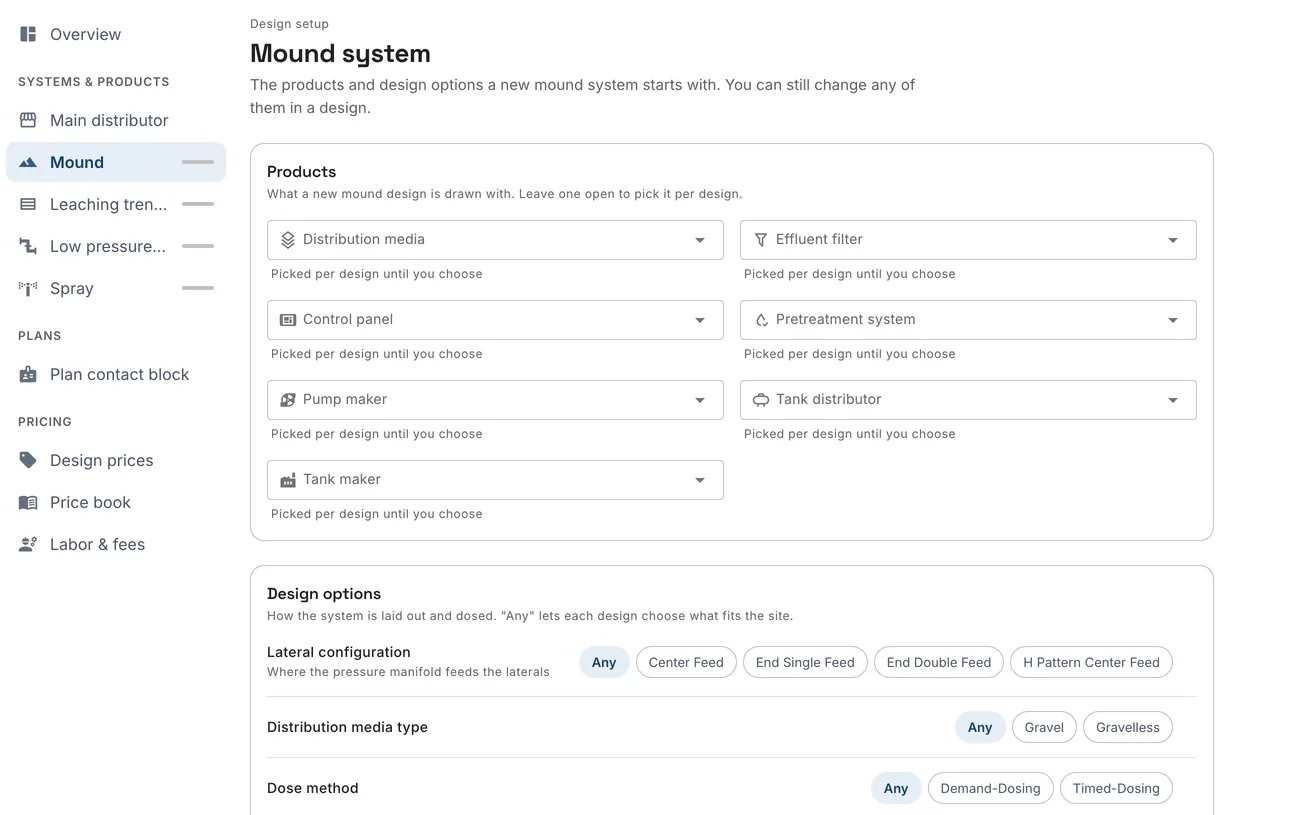The width and height of the screenshot is (1310, 815).
Task: Click the Tank maker factory icon
Action: 288,480
